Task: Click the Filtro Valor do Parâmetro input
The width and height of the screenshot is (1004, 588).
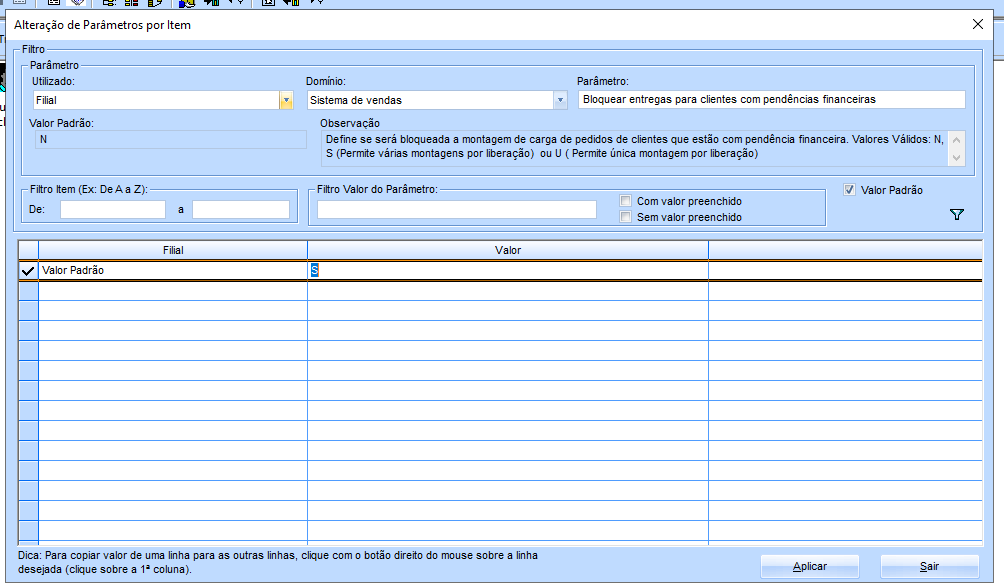Action: (x=457, y=209)
